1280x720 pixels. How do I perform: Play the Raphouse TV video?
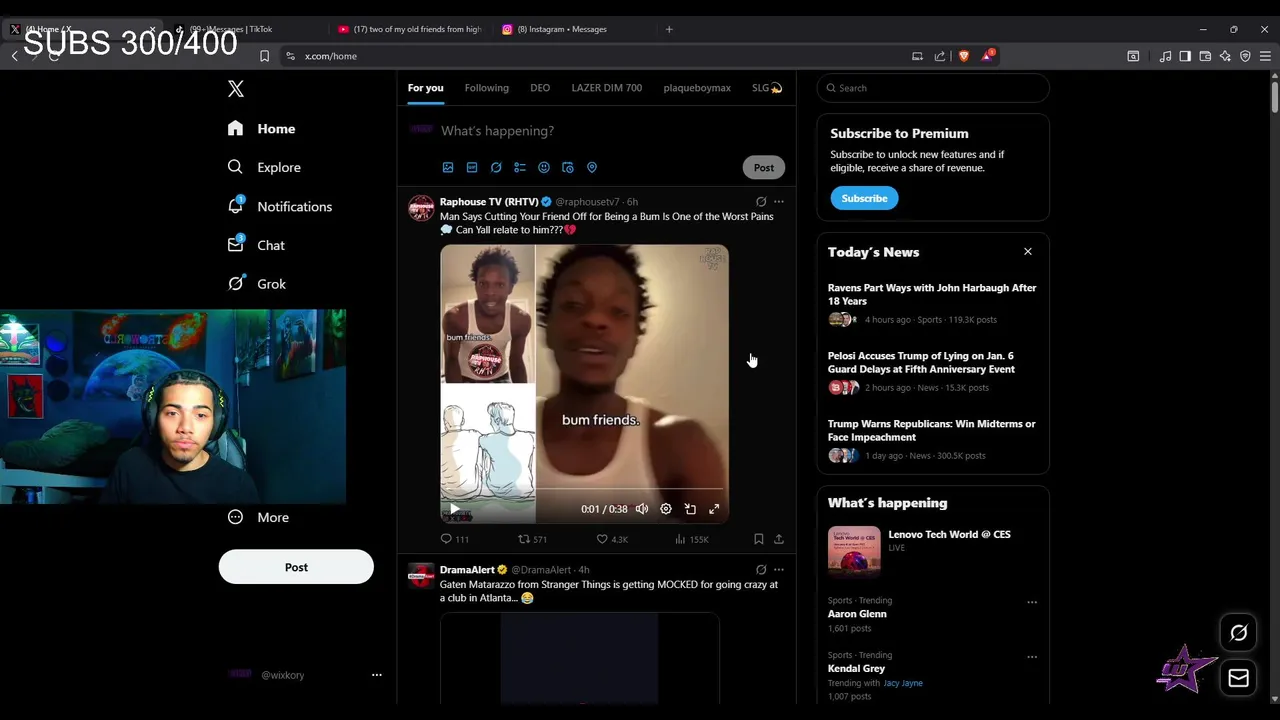pos(454,509)
